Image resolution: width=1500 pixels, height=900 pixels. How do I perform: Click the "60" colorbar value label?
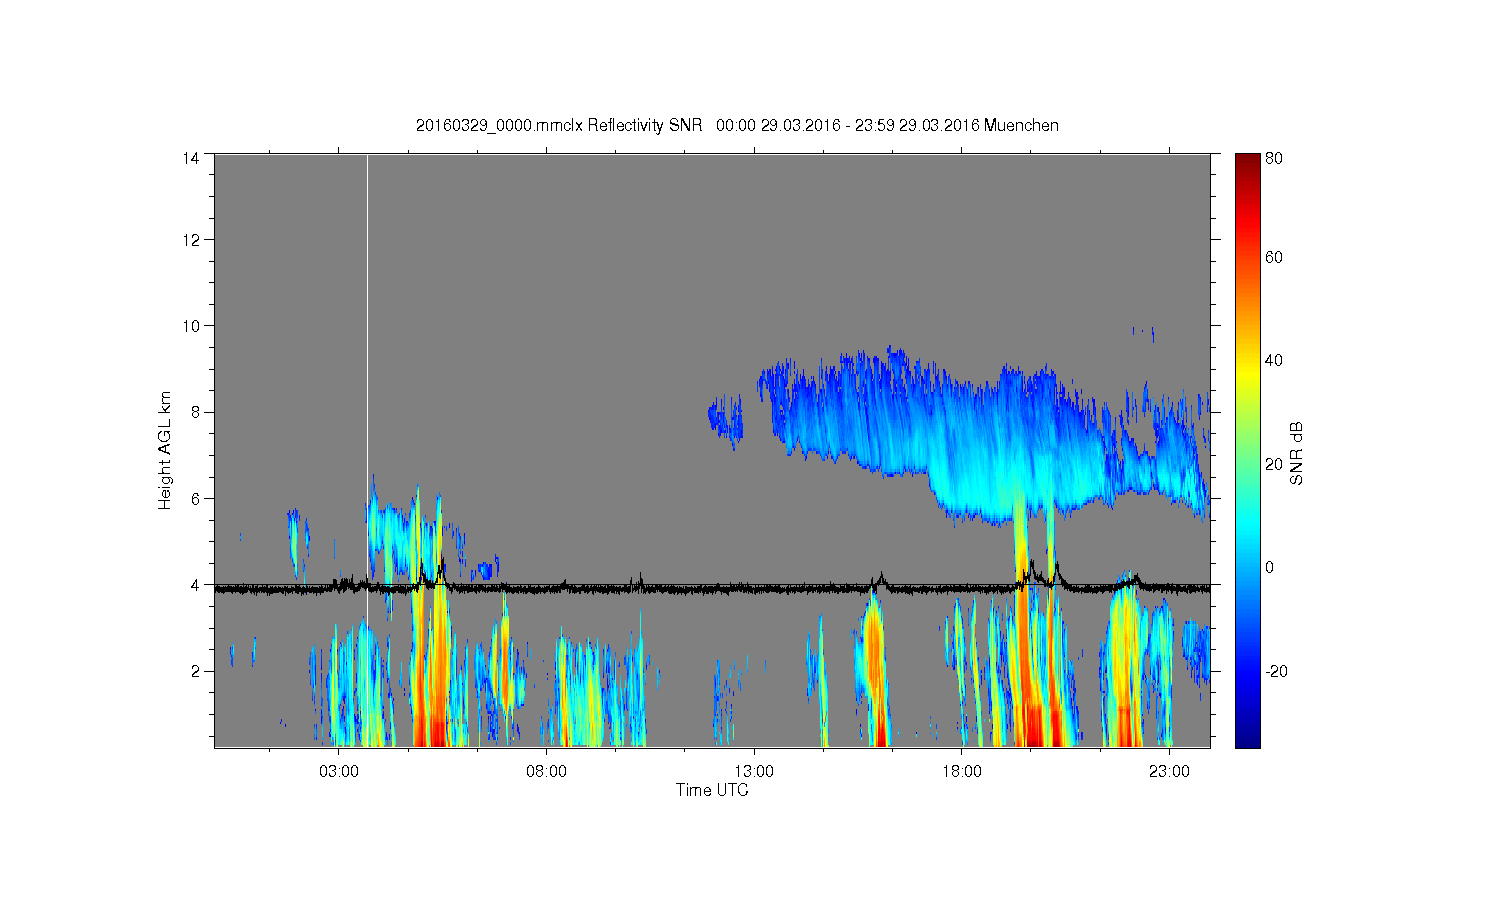click(x=1274, y=257)
